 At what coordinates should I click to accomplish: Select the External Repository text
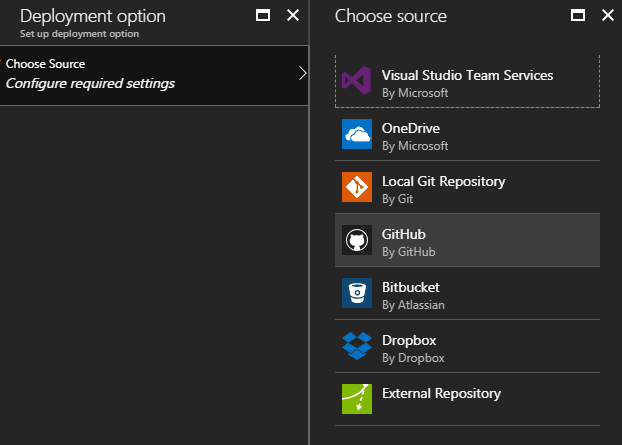[441, 393]
